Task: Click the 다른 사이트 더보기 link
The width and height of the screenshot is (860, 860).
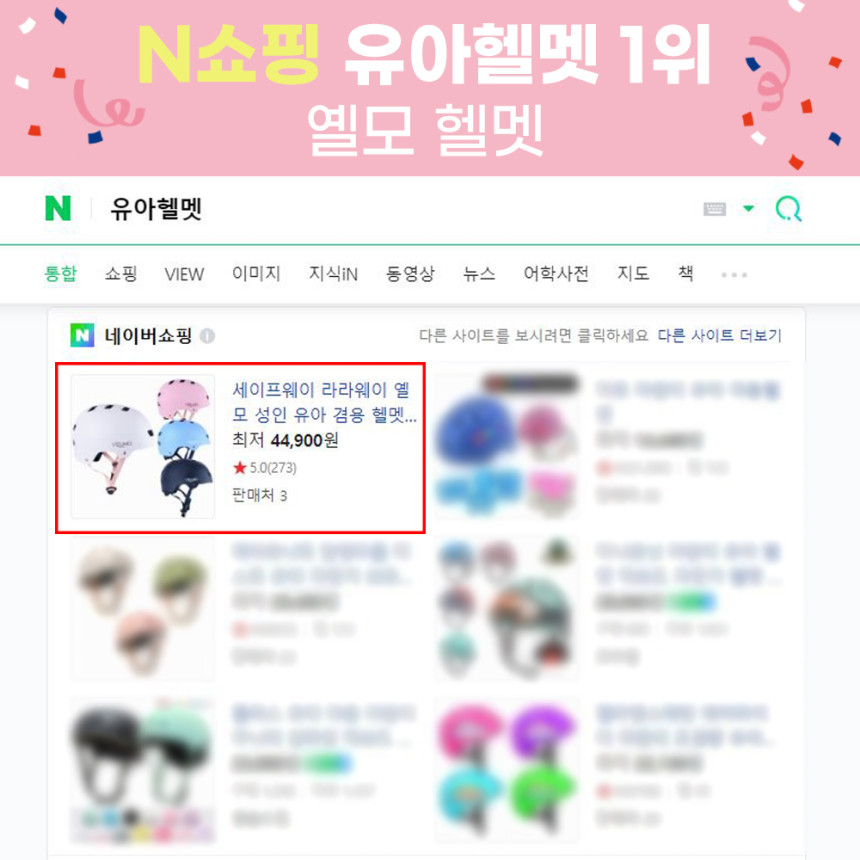Action: tap(720, 335)
